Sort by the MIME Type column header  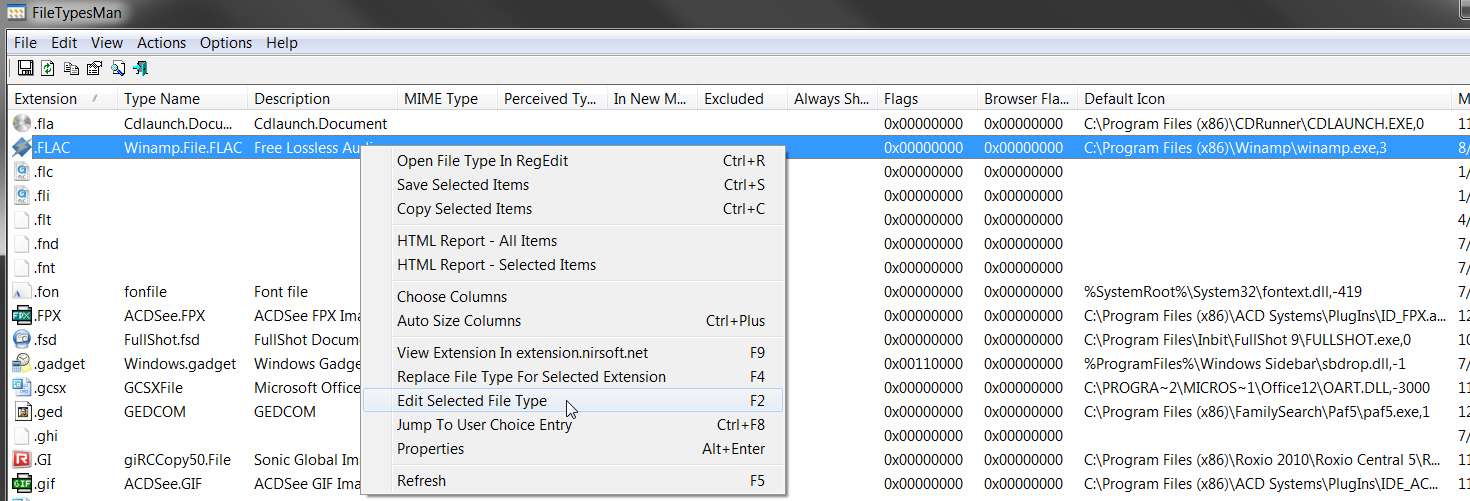[447, 99]
